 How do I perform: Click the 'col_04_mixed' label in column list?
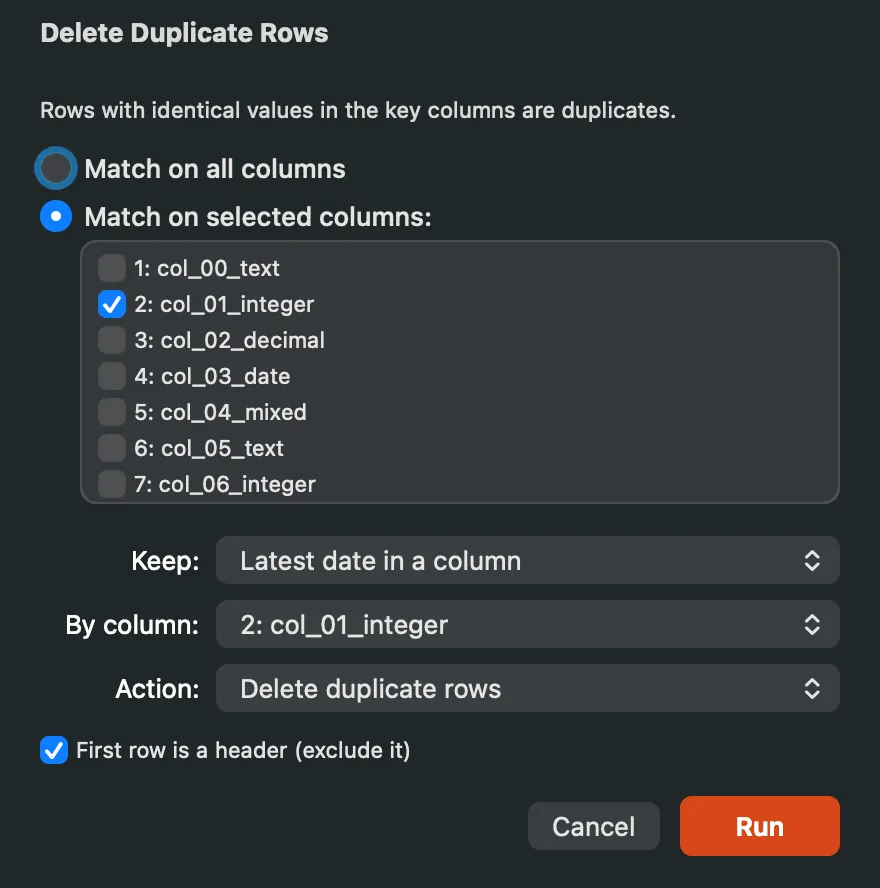pos(233,413)
